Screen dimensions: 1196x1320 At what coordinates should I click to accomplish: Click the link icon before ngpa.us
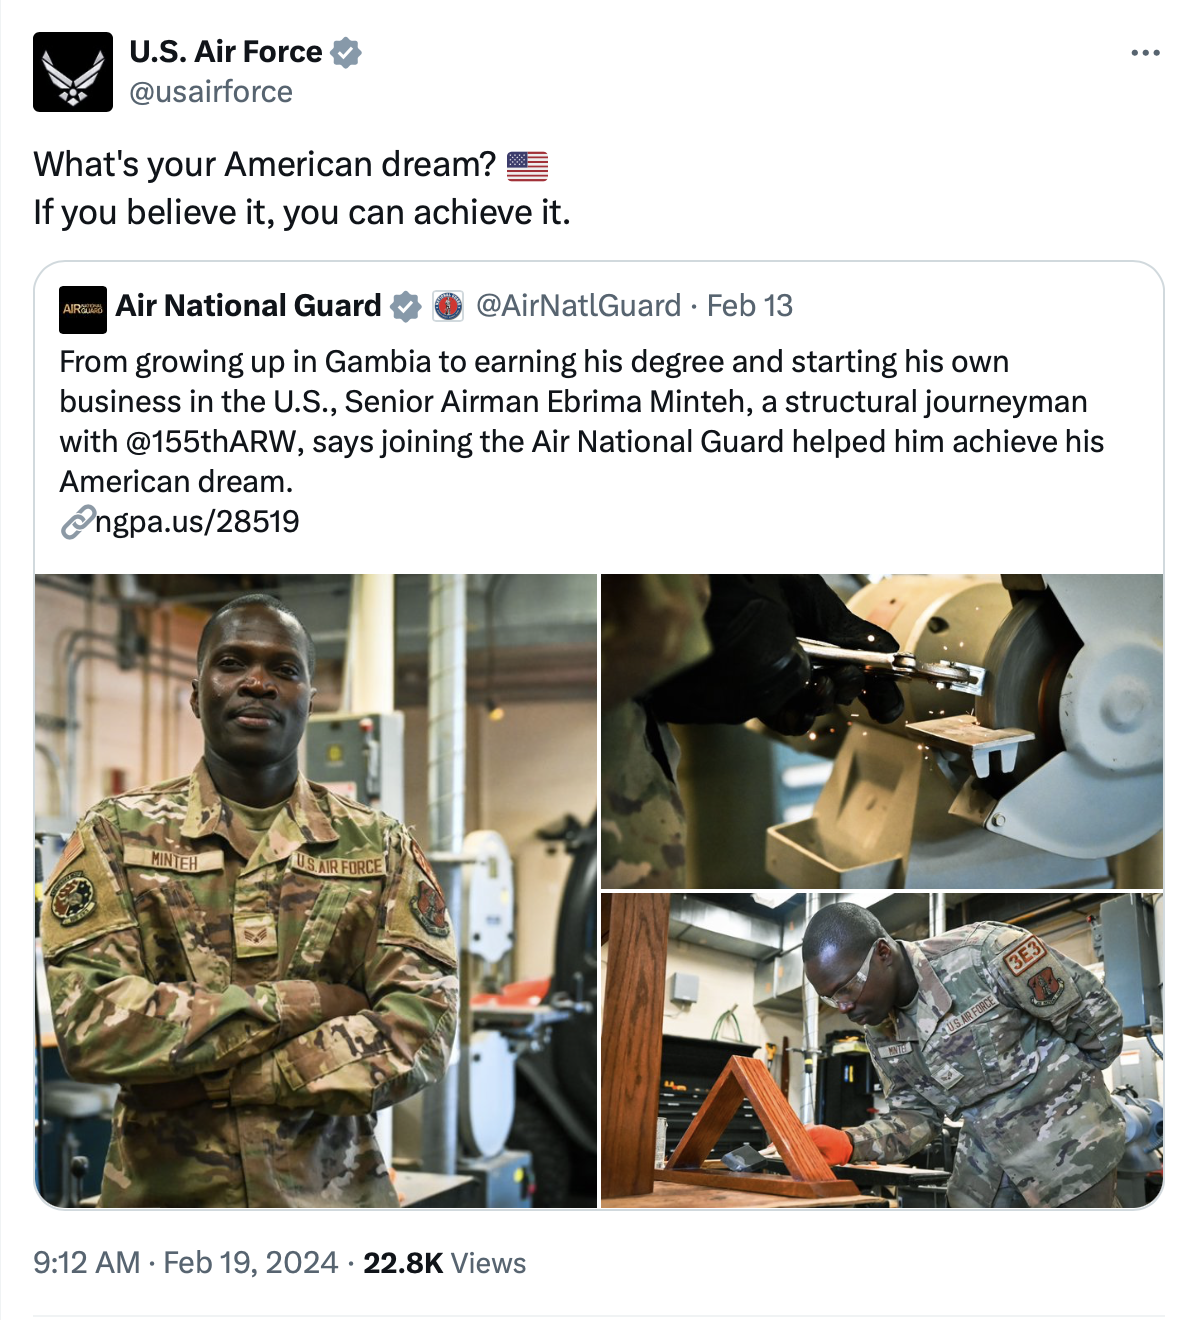click(x=77, y=522)
